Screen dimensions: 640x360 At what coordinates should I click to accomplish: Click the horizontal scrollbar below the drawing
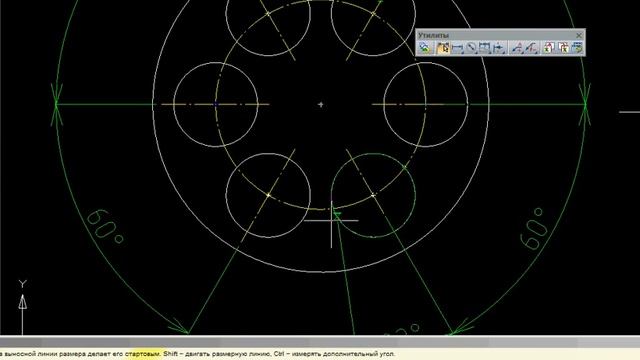pyautogui.click(x=320, y=342)
